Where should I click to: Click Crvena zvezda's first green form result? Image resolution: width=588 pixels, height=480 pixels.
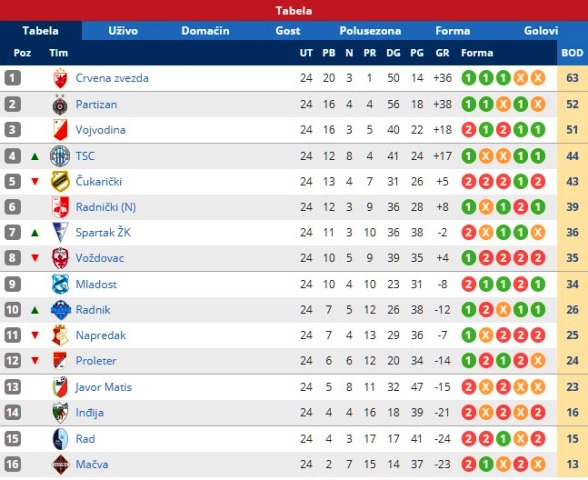468,78
